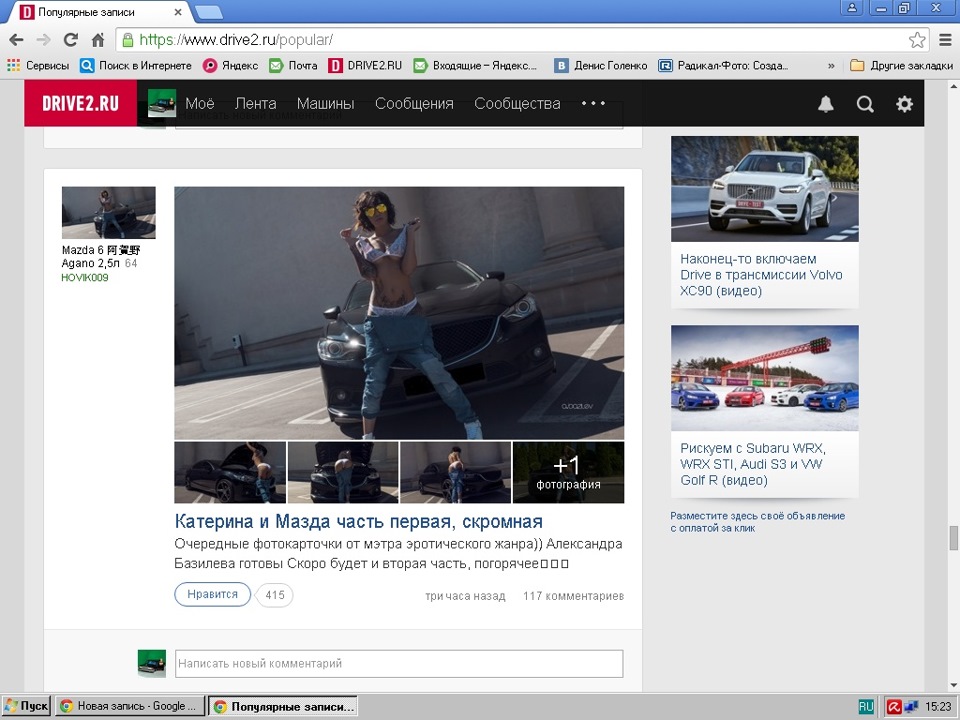Open the red antivirus tray icon
Image resolution: width=960 pixels, height=720 pixels.
(x=894, y=707)
